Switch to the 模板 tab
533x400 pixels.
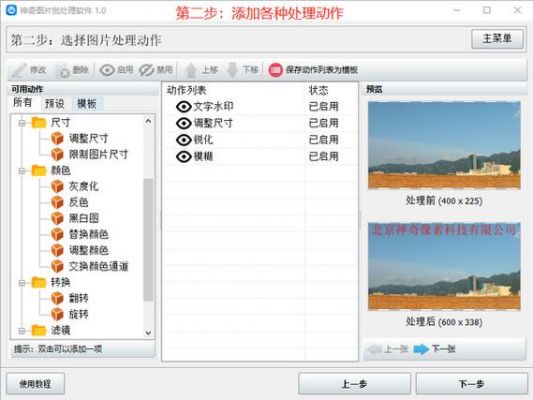click(87, 104)
